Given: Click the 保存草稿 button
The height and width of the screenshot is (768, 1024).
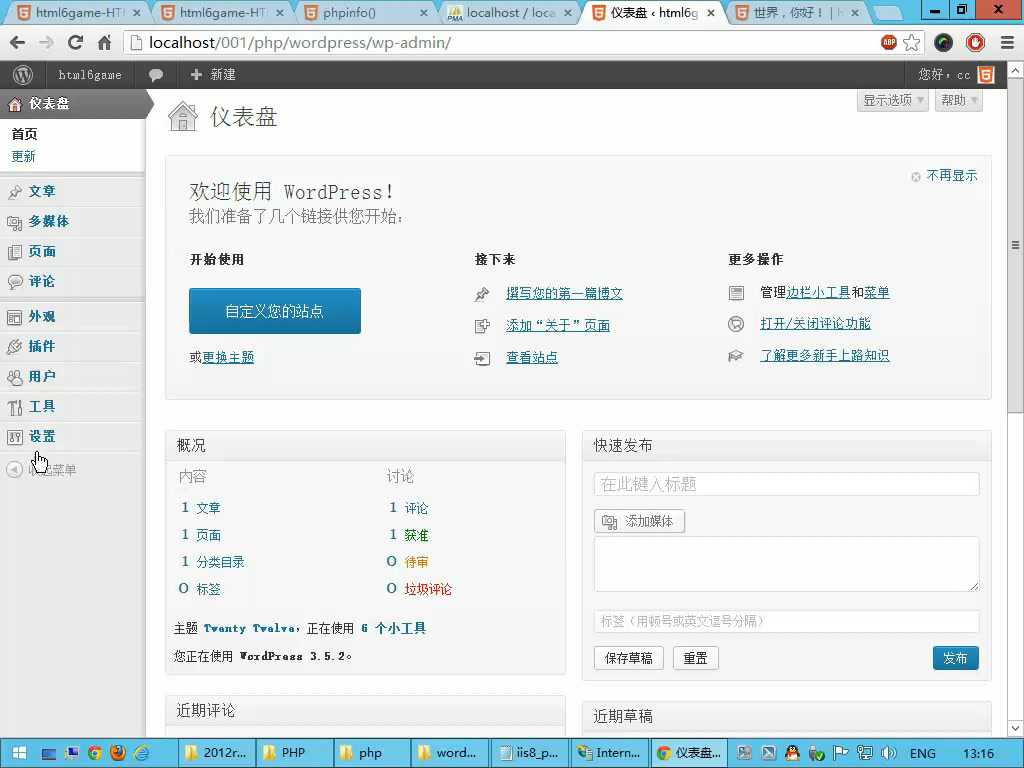Looking at the screenshot, I should pos(628,658).
